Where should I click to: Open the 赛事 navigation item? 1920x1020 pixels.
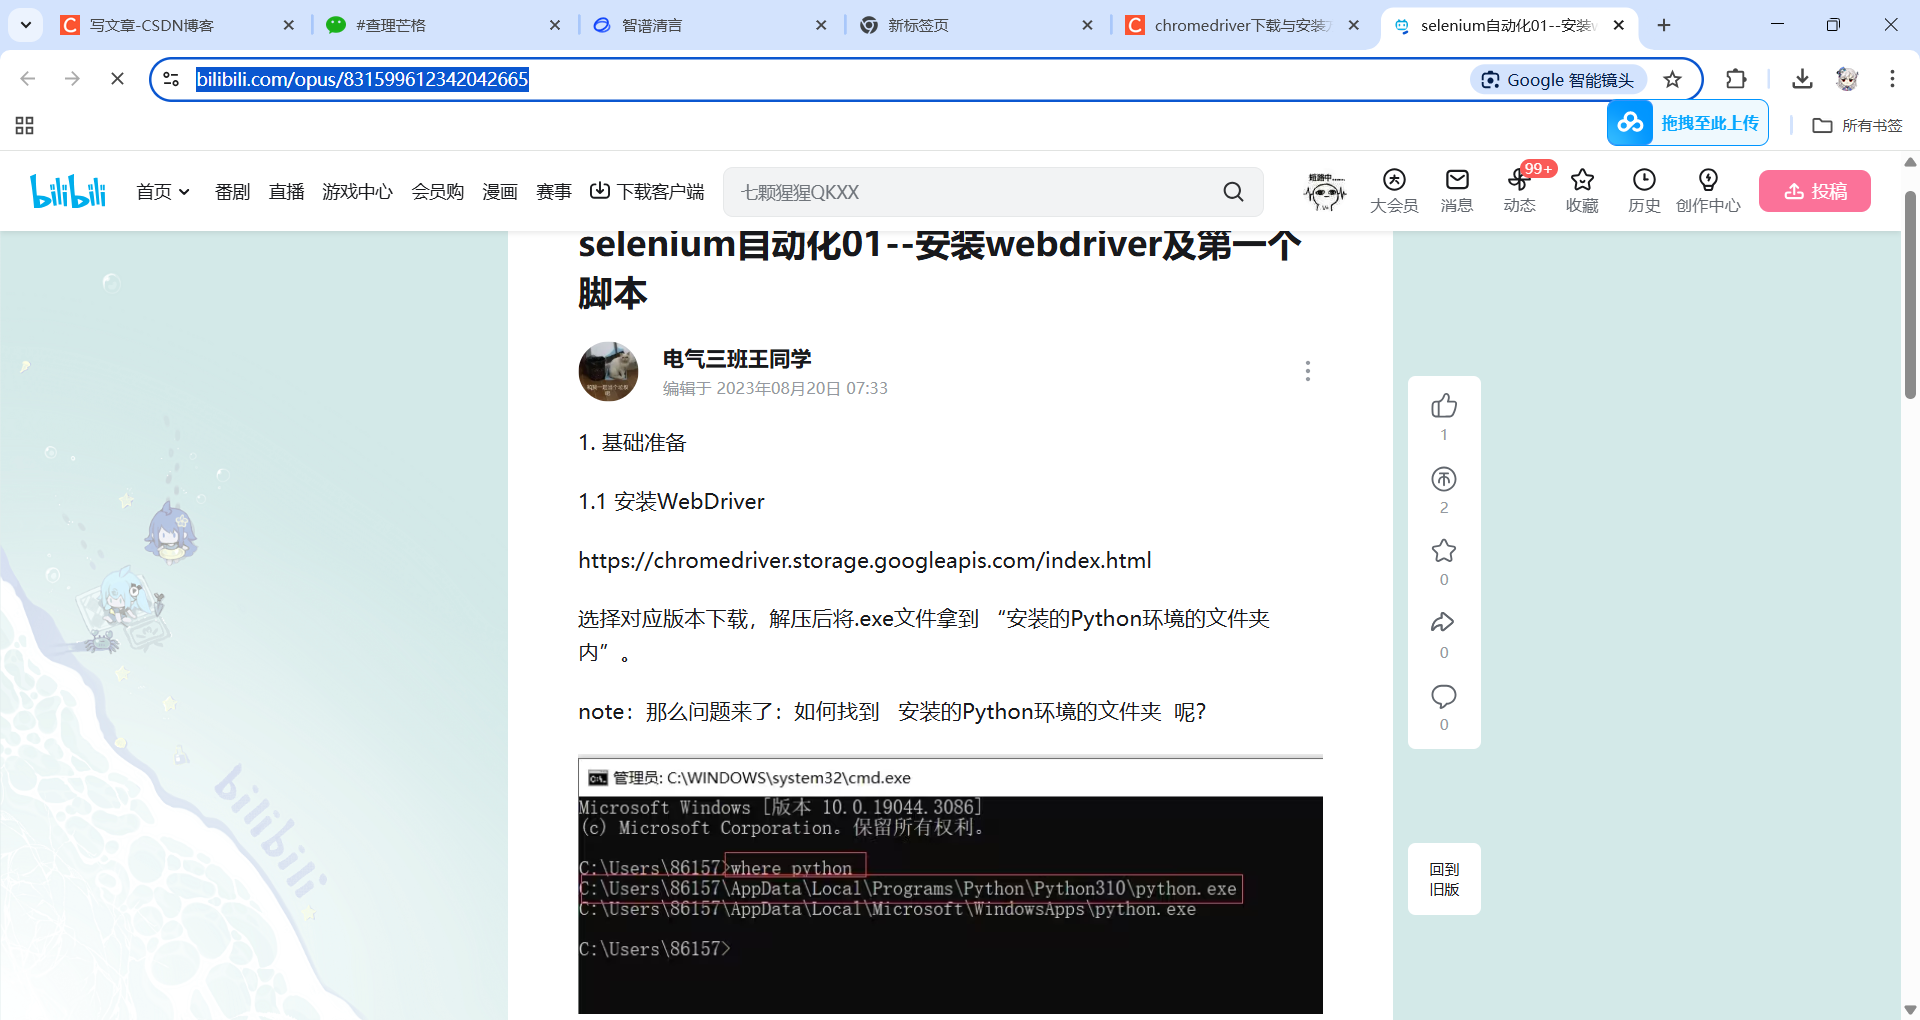(553, 192)
